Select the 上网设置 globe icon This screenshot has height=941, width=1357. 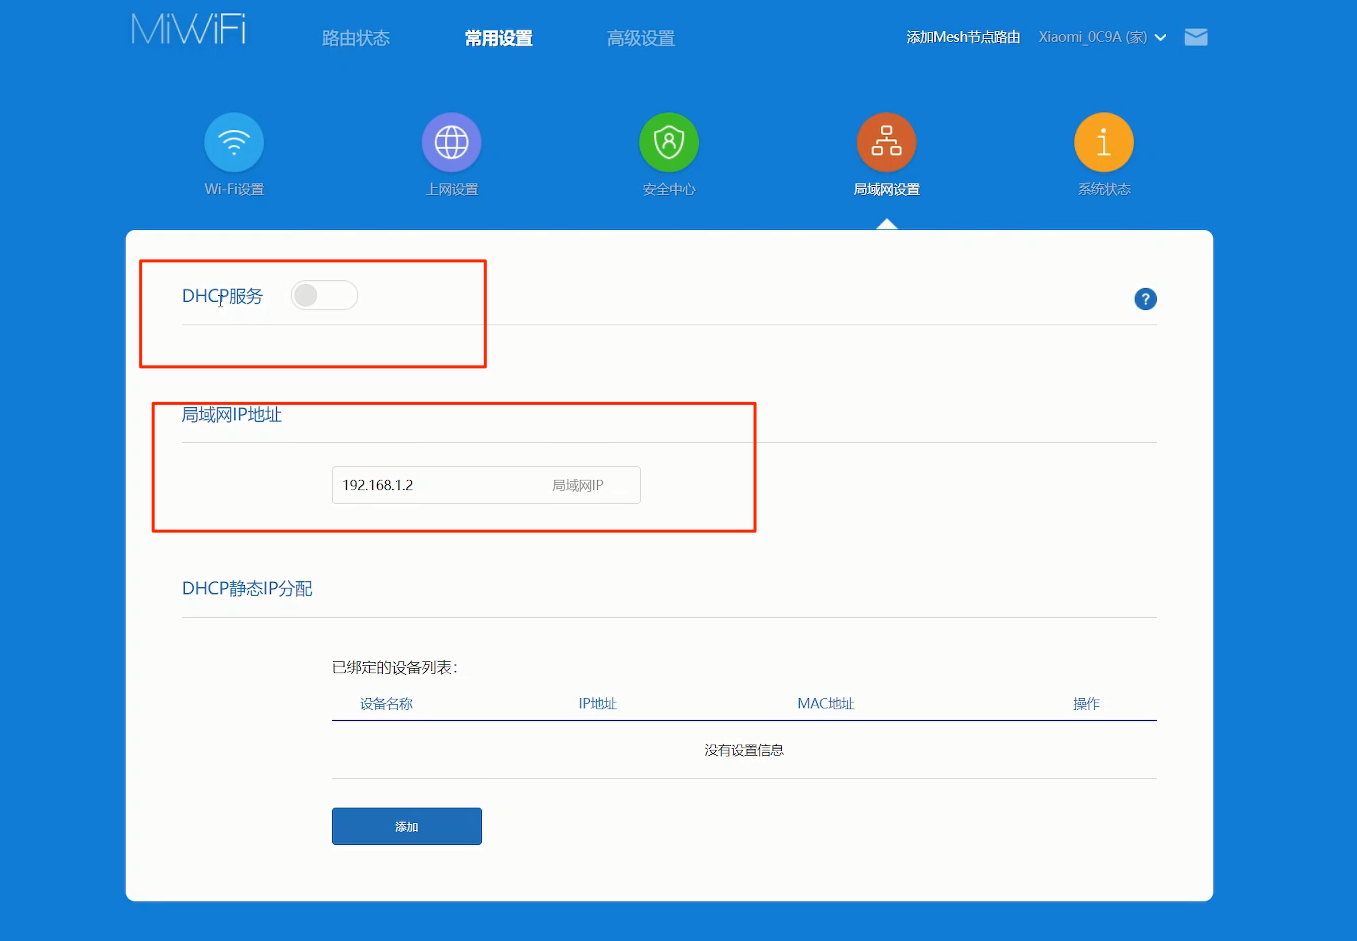coord(451,142)
